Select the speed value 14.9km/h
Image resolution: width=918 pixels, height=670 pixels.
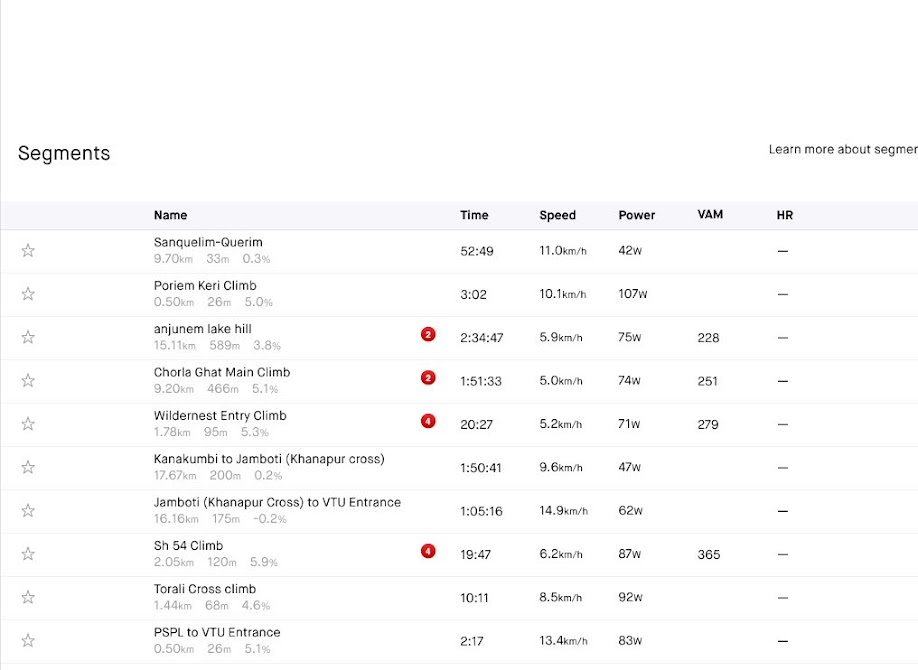pyautogui.click(x=563, y=511)
